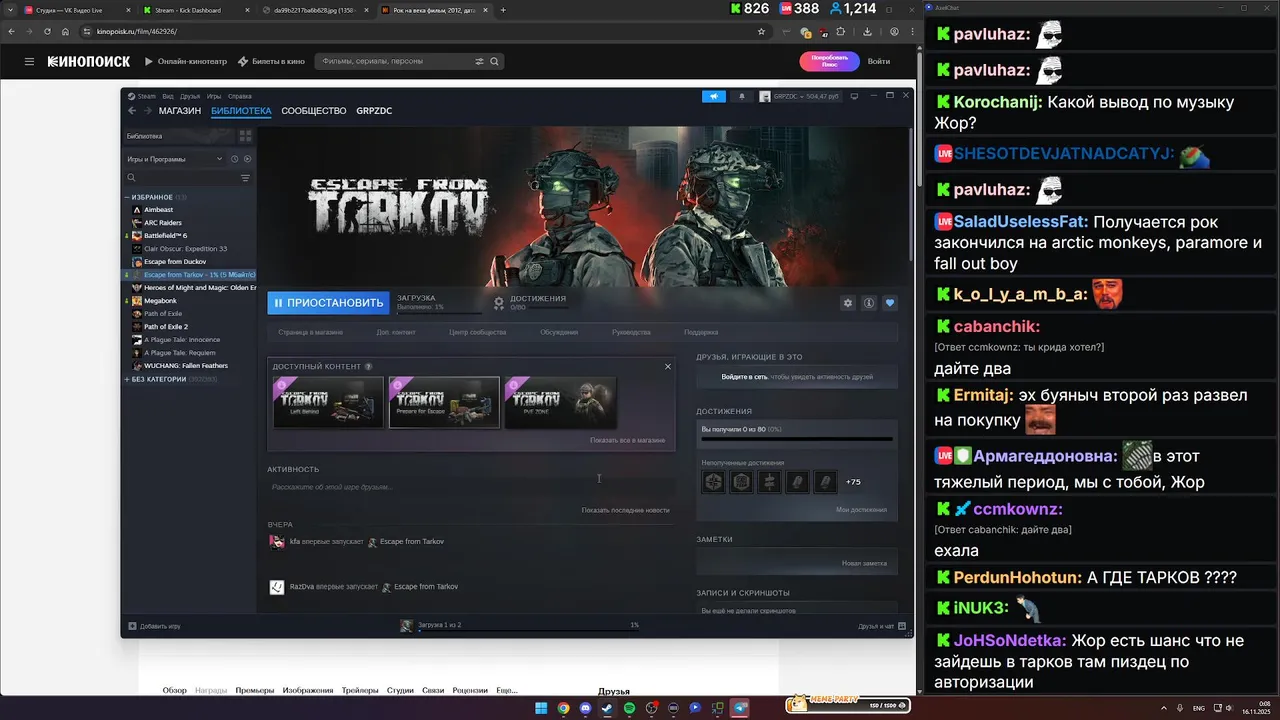Screen dimensions: 1280x720
Task: Click Показать все в магазине
Action: tap(627, 439)
